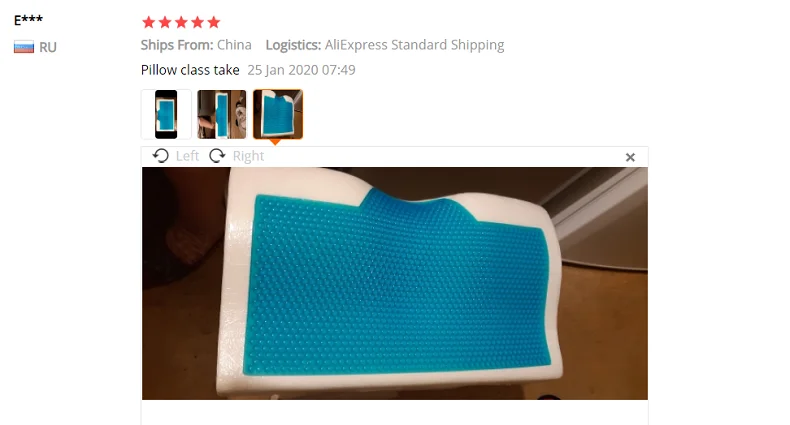The height and width of the screenshot is (425, 790).
Task: Click the rotate left arrow icon
Action: coord(161,156)
